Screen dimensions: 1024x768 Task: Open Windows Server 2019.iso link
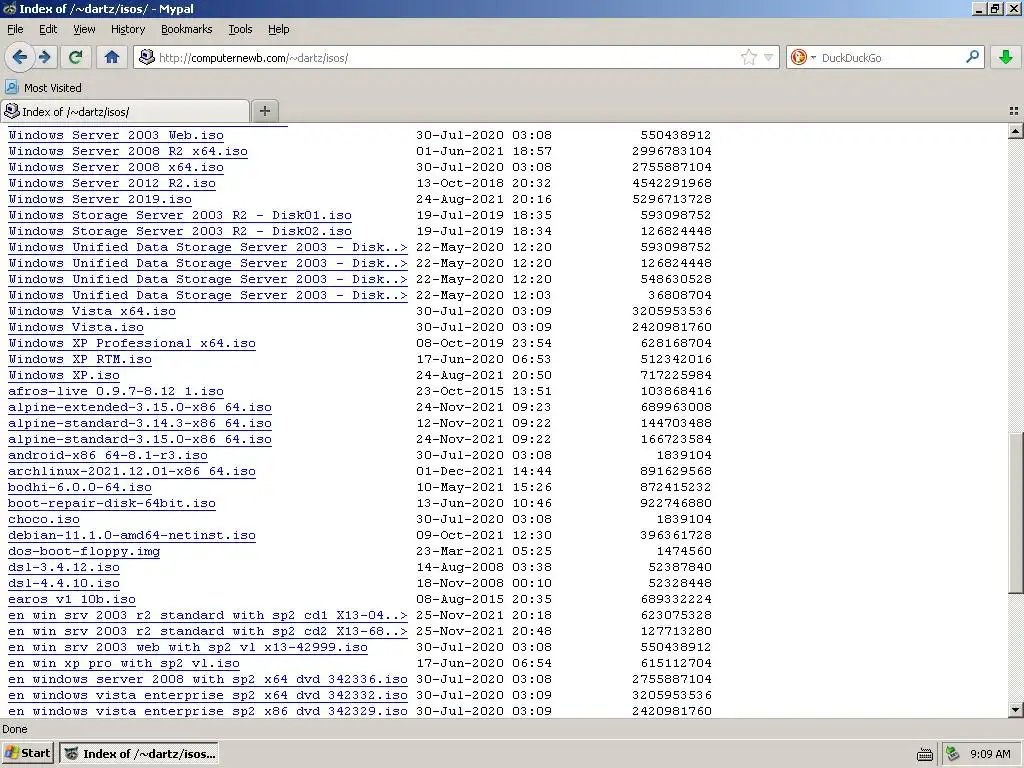click(100, 199)
